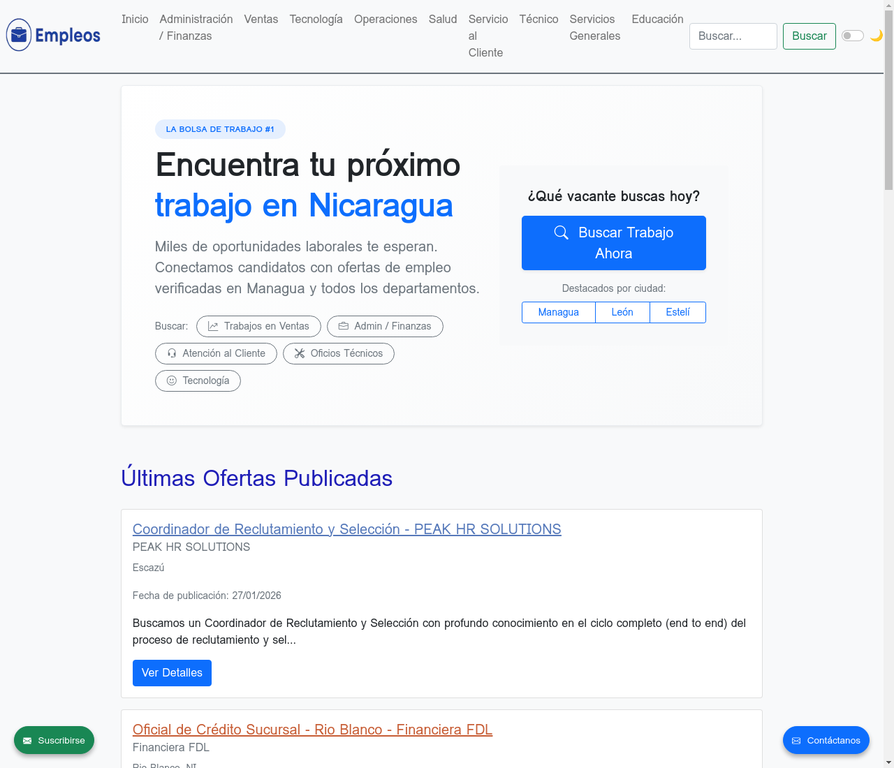Click the Destacados por ciudad: label
This screenshot has height=768, width=894.
(613, 288)
